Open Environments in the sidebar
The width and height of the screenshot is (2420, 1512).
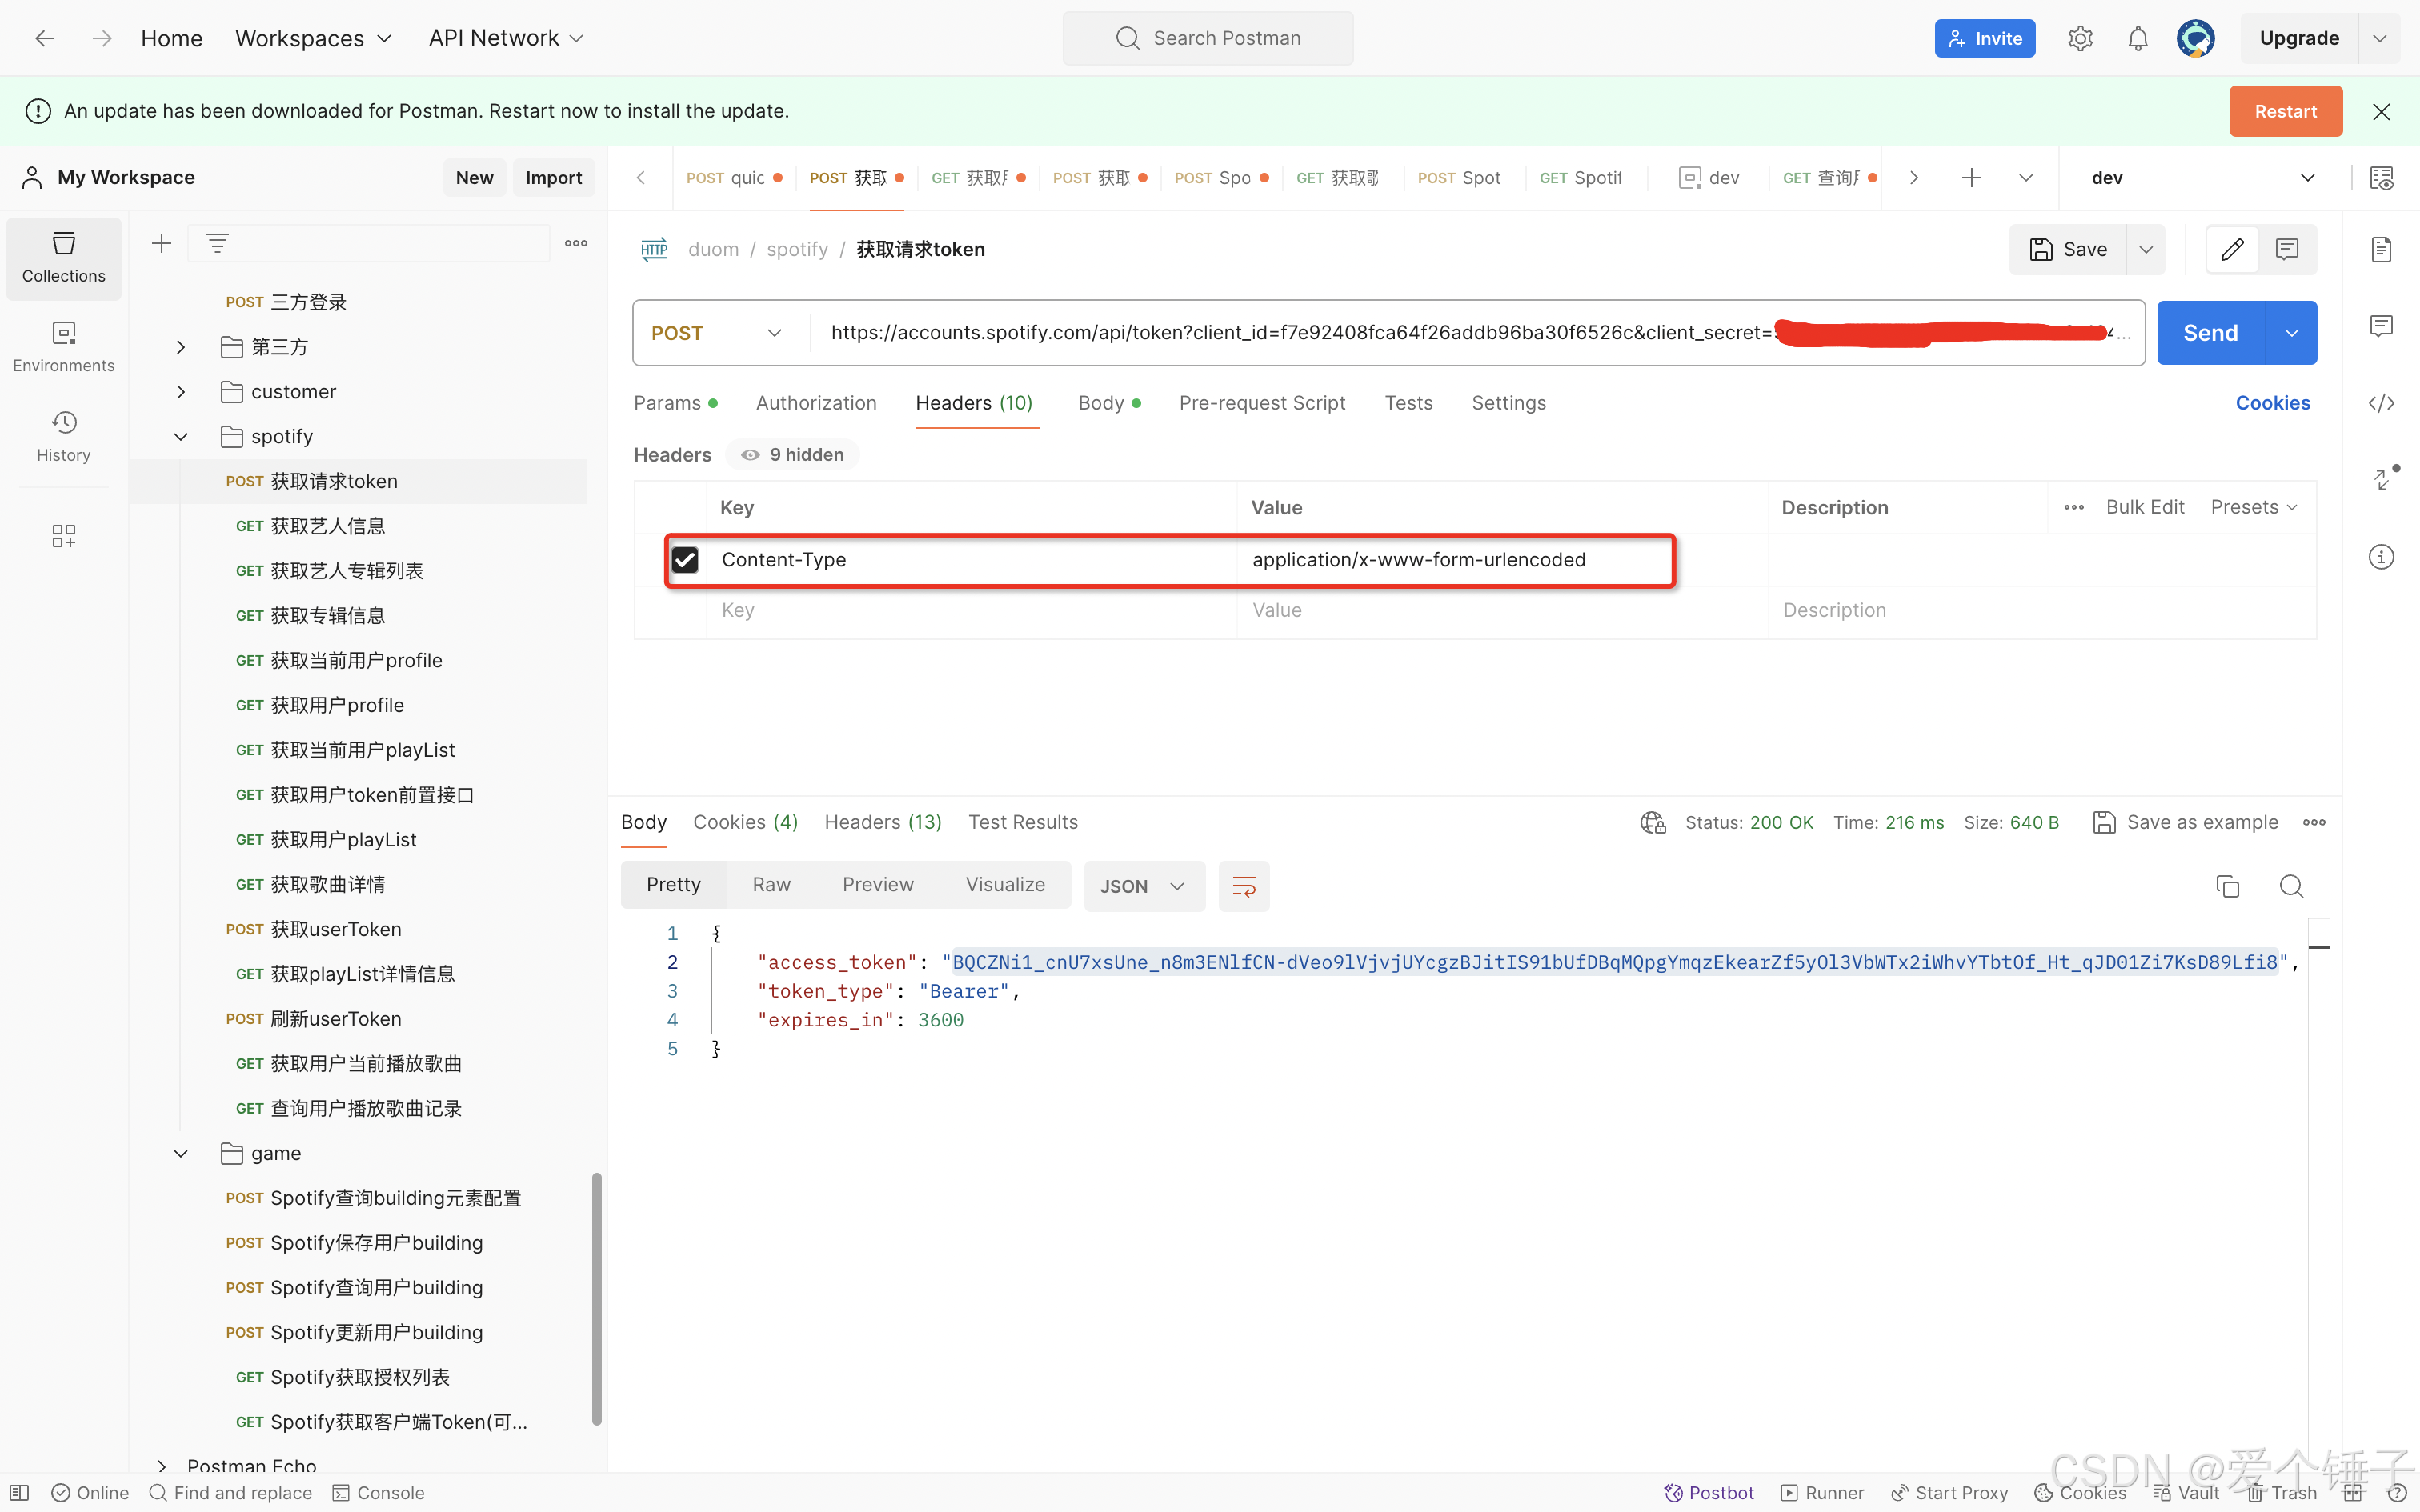click(x=63, y=346)
